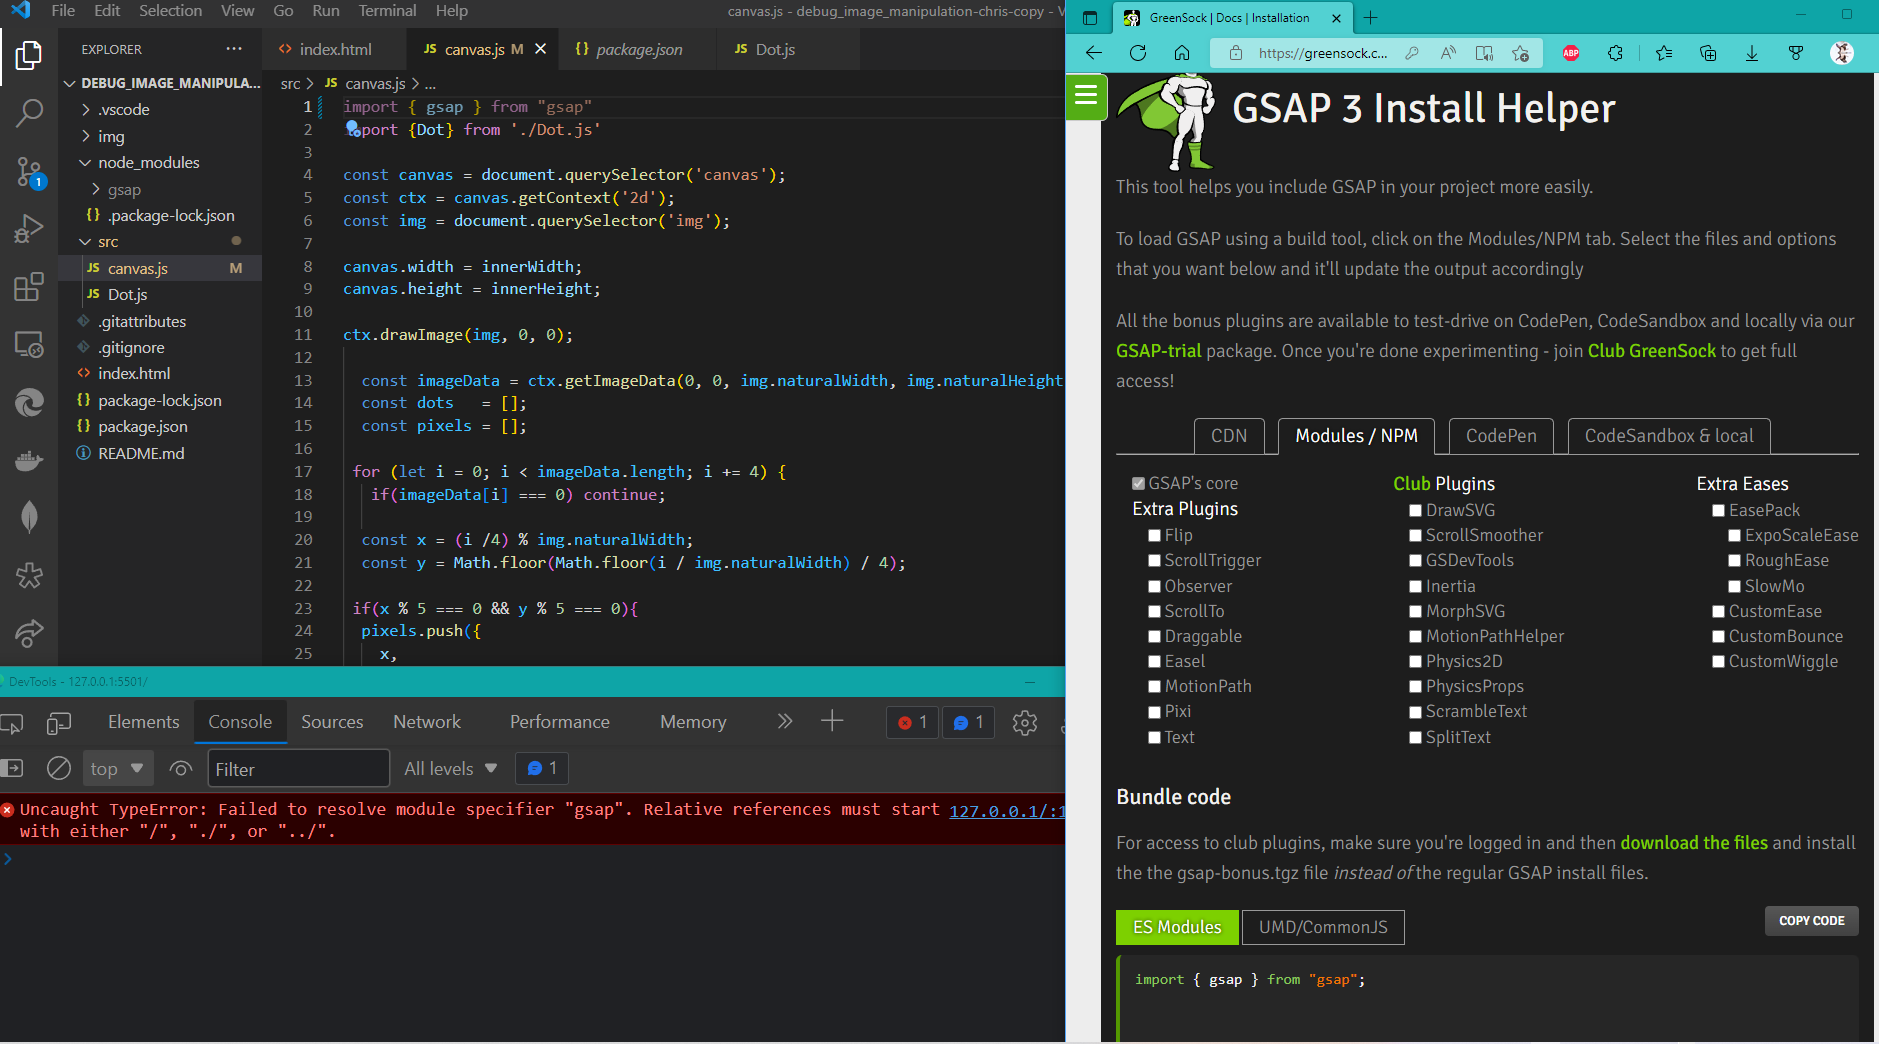Viewport: 1879px width, 1044px height.
Task: Open the All levels log dropdown
Action: pos(450,768)
